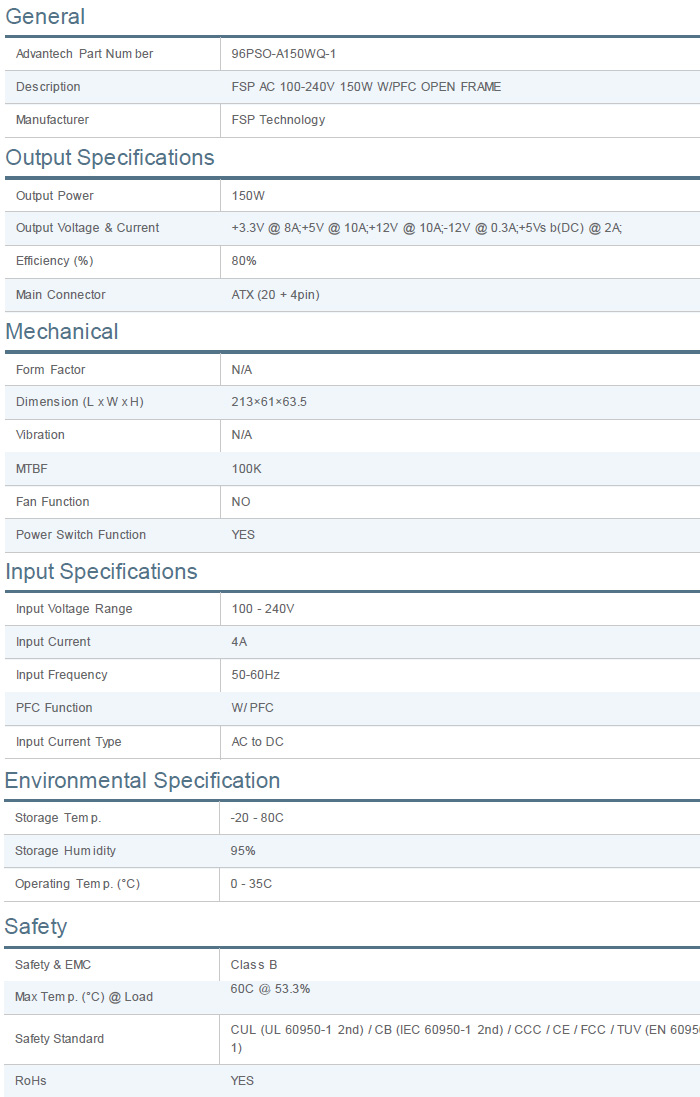Click the MTBF row label
Image resolution: width=700 pixels, height=1097 pixels.
pyautogui.click(x=32, y=469)
